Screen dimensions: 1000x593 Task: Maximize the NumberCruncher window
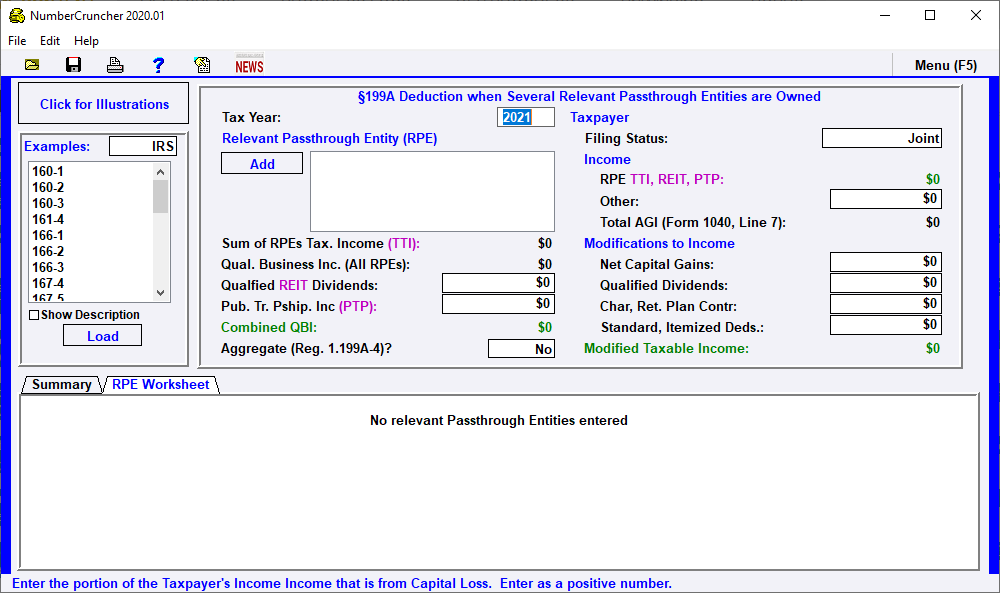click(x=930, y=15)
